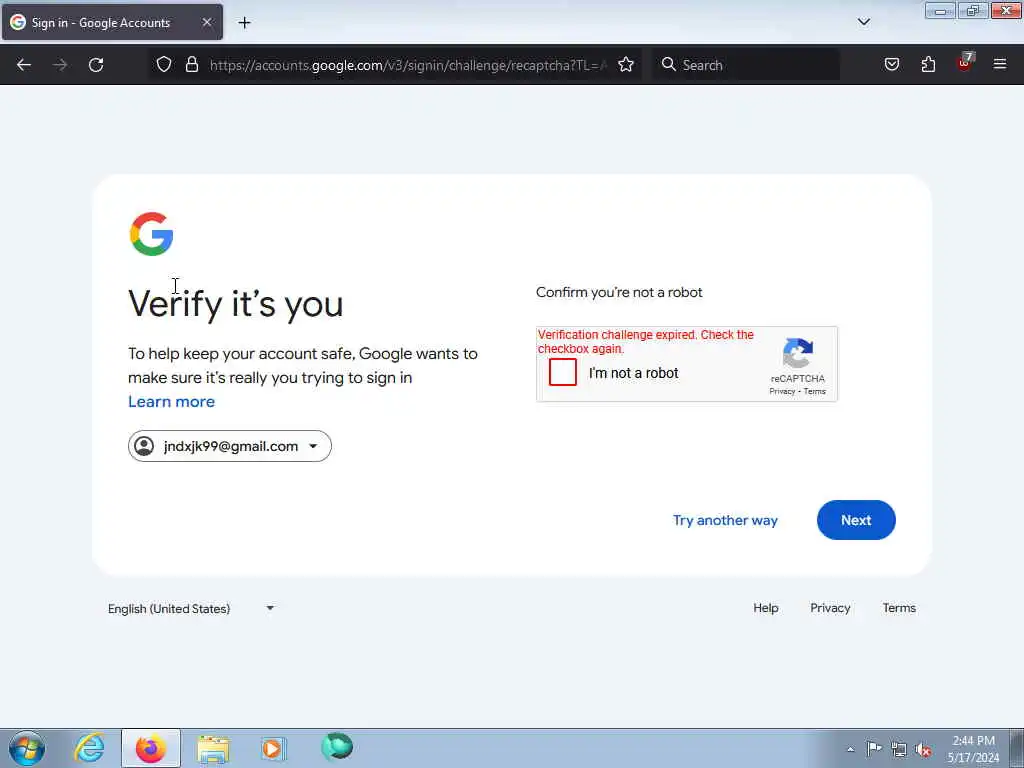
Task: Click the Firefox Search box
Action: point(746,65)
